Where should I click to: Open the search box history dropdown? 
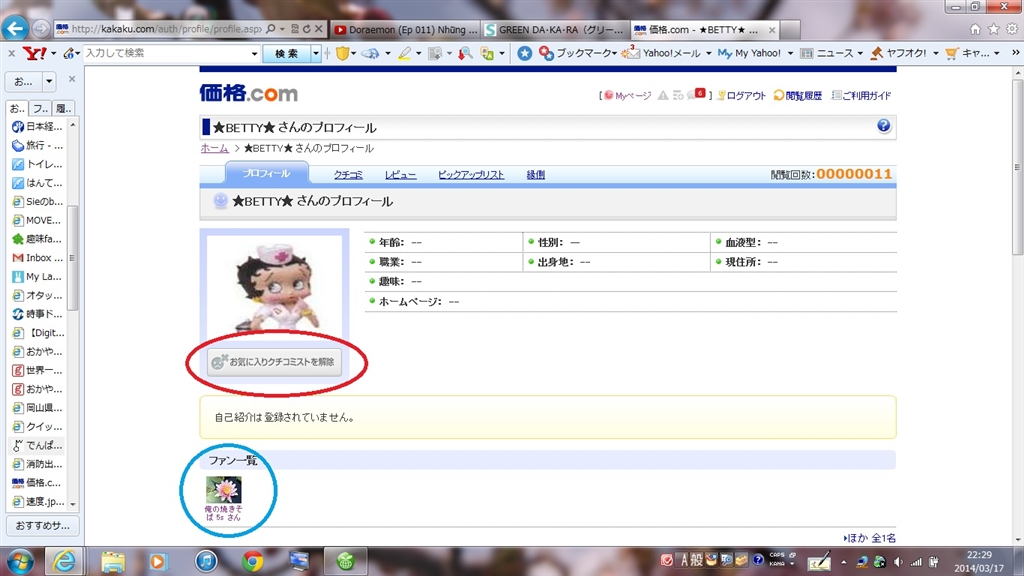coord(254,54)
